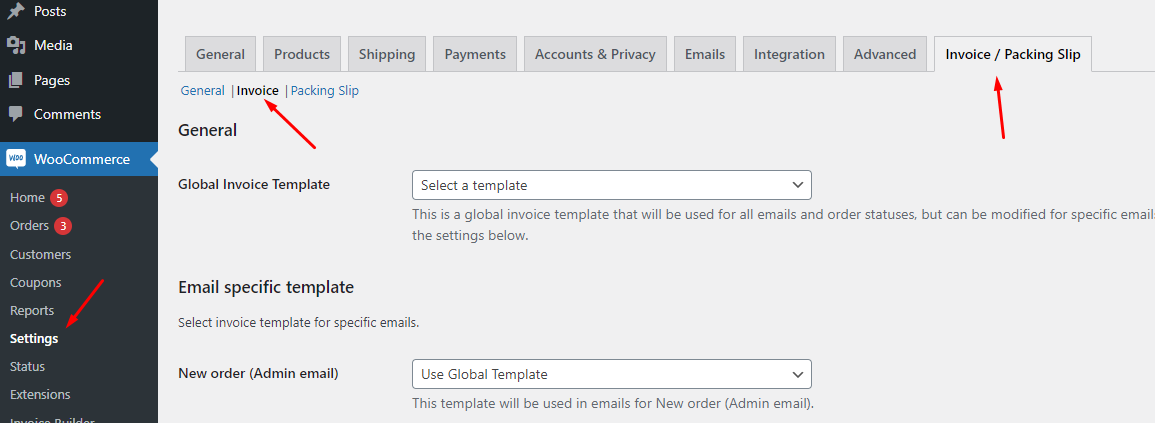Screen dimensions: 1155x423
Task: Click the General sub-section link
Action: tap(202, 91)
